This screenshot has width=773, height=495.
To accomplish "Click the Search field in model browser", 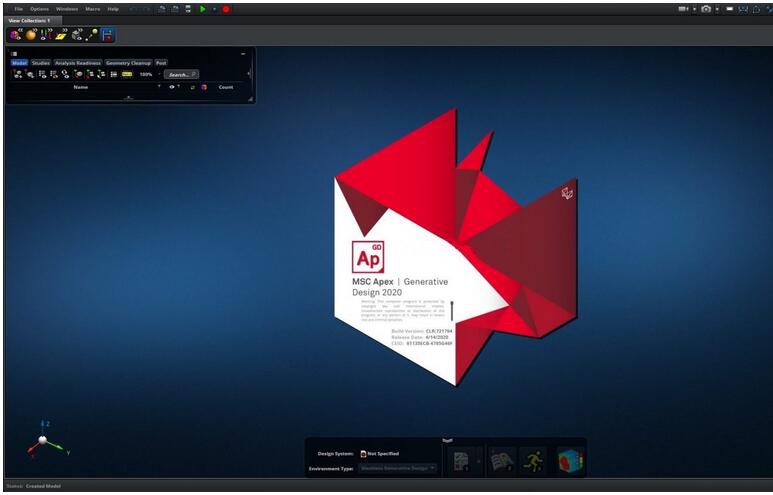I will (x=181, y=74).
